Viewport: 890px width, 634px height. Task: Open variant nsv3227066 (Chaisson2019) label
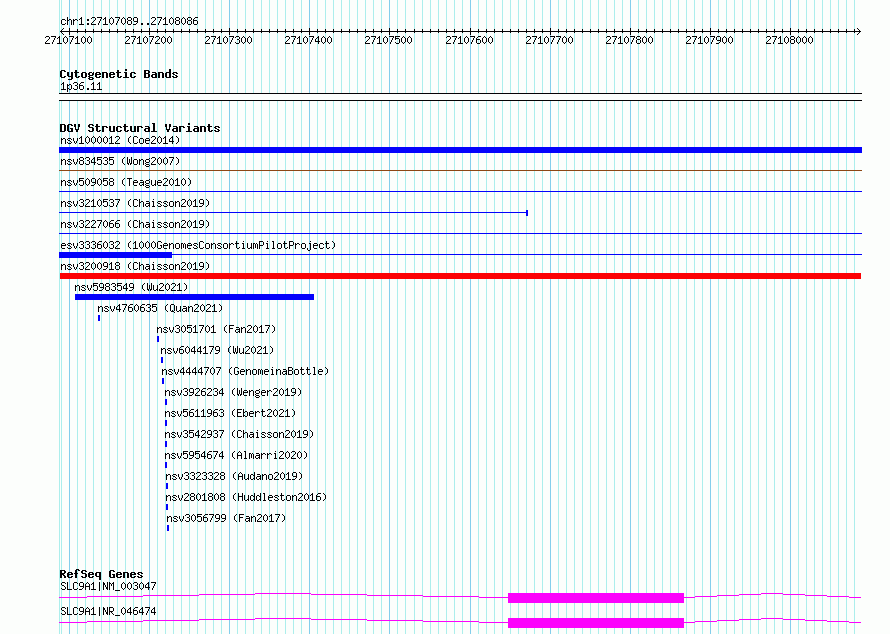[135, 224]
